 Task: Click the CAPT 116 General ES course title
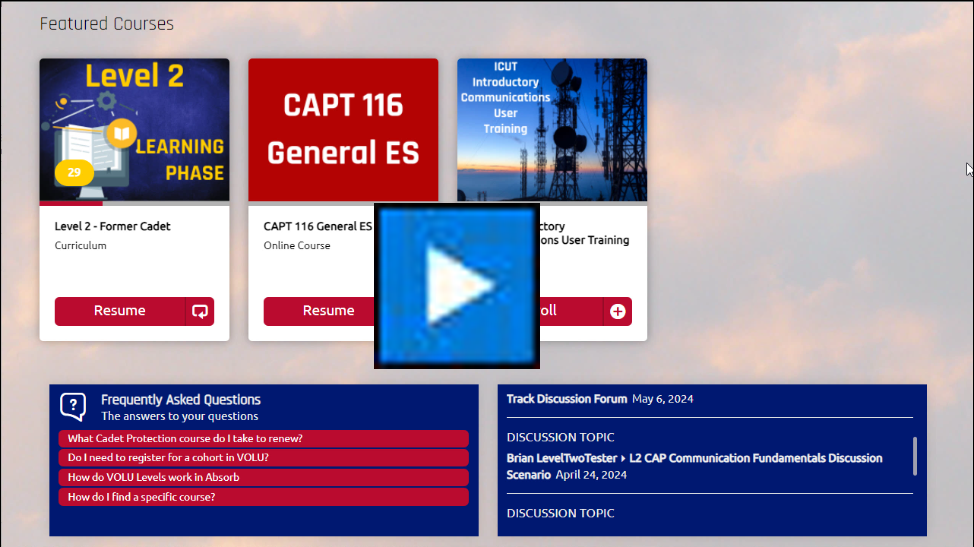tap(317, 226)
